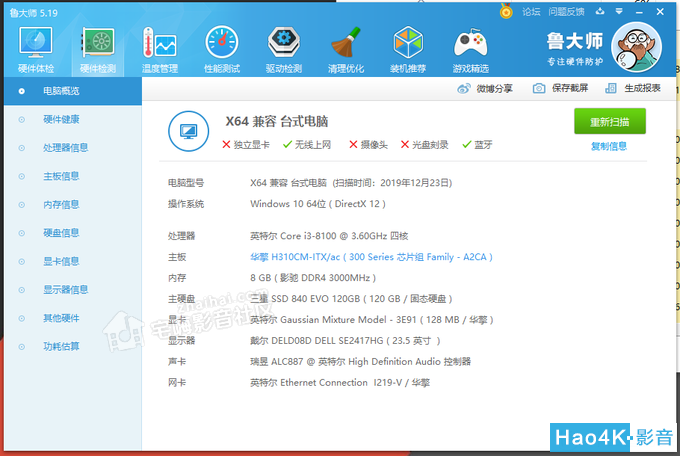Click the 生成报表 report icon
Viewport: 680px width, 456px height.
[611, 88]
